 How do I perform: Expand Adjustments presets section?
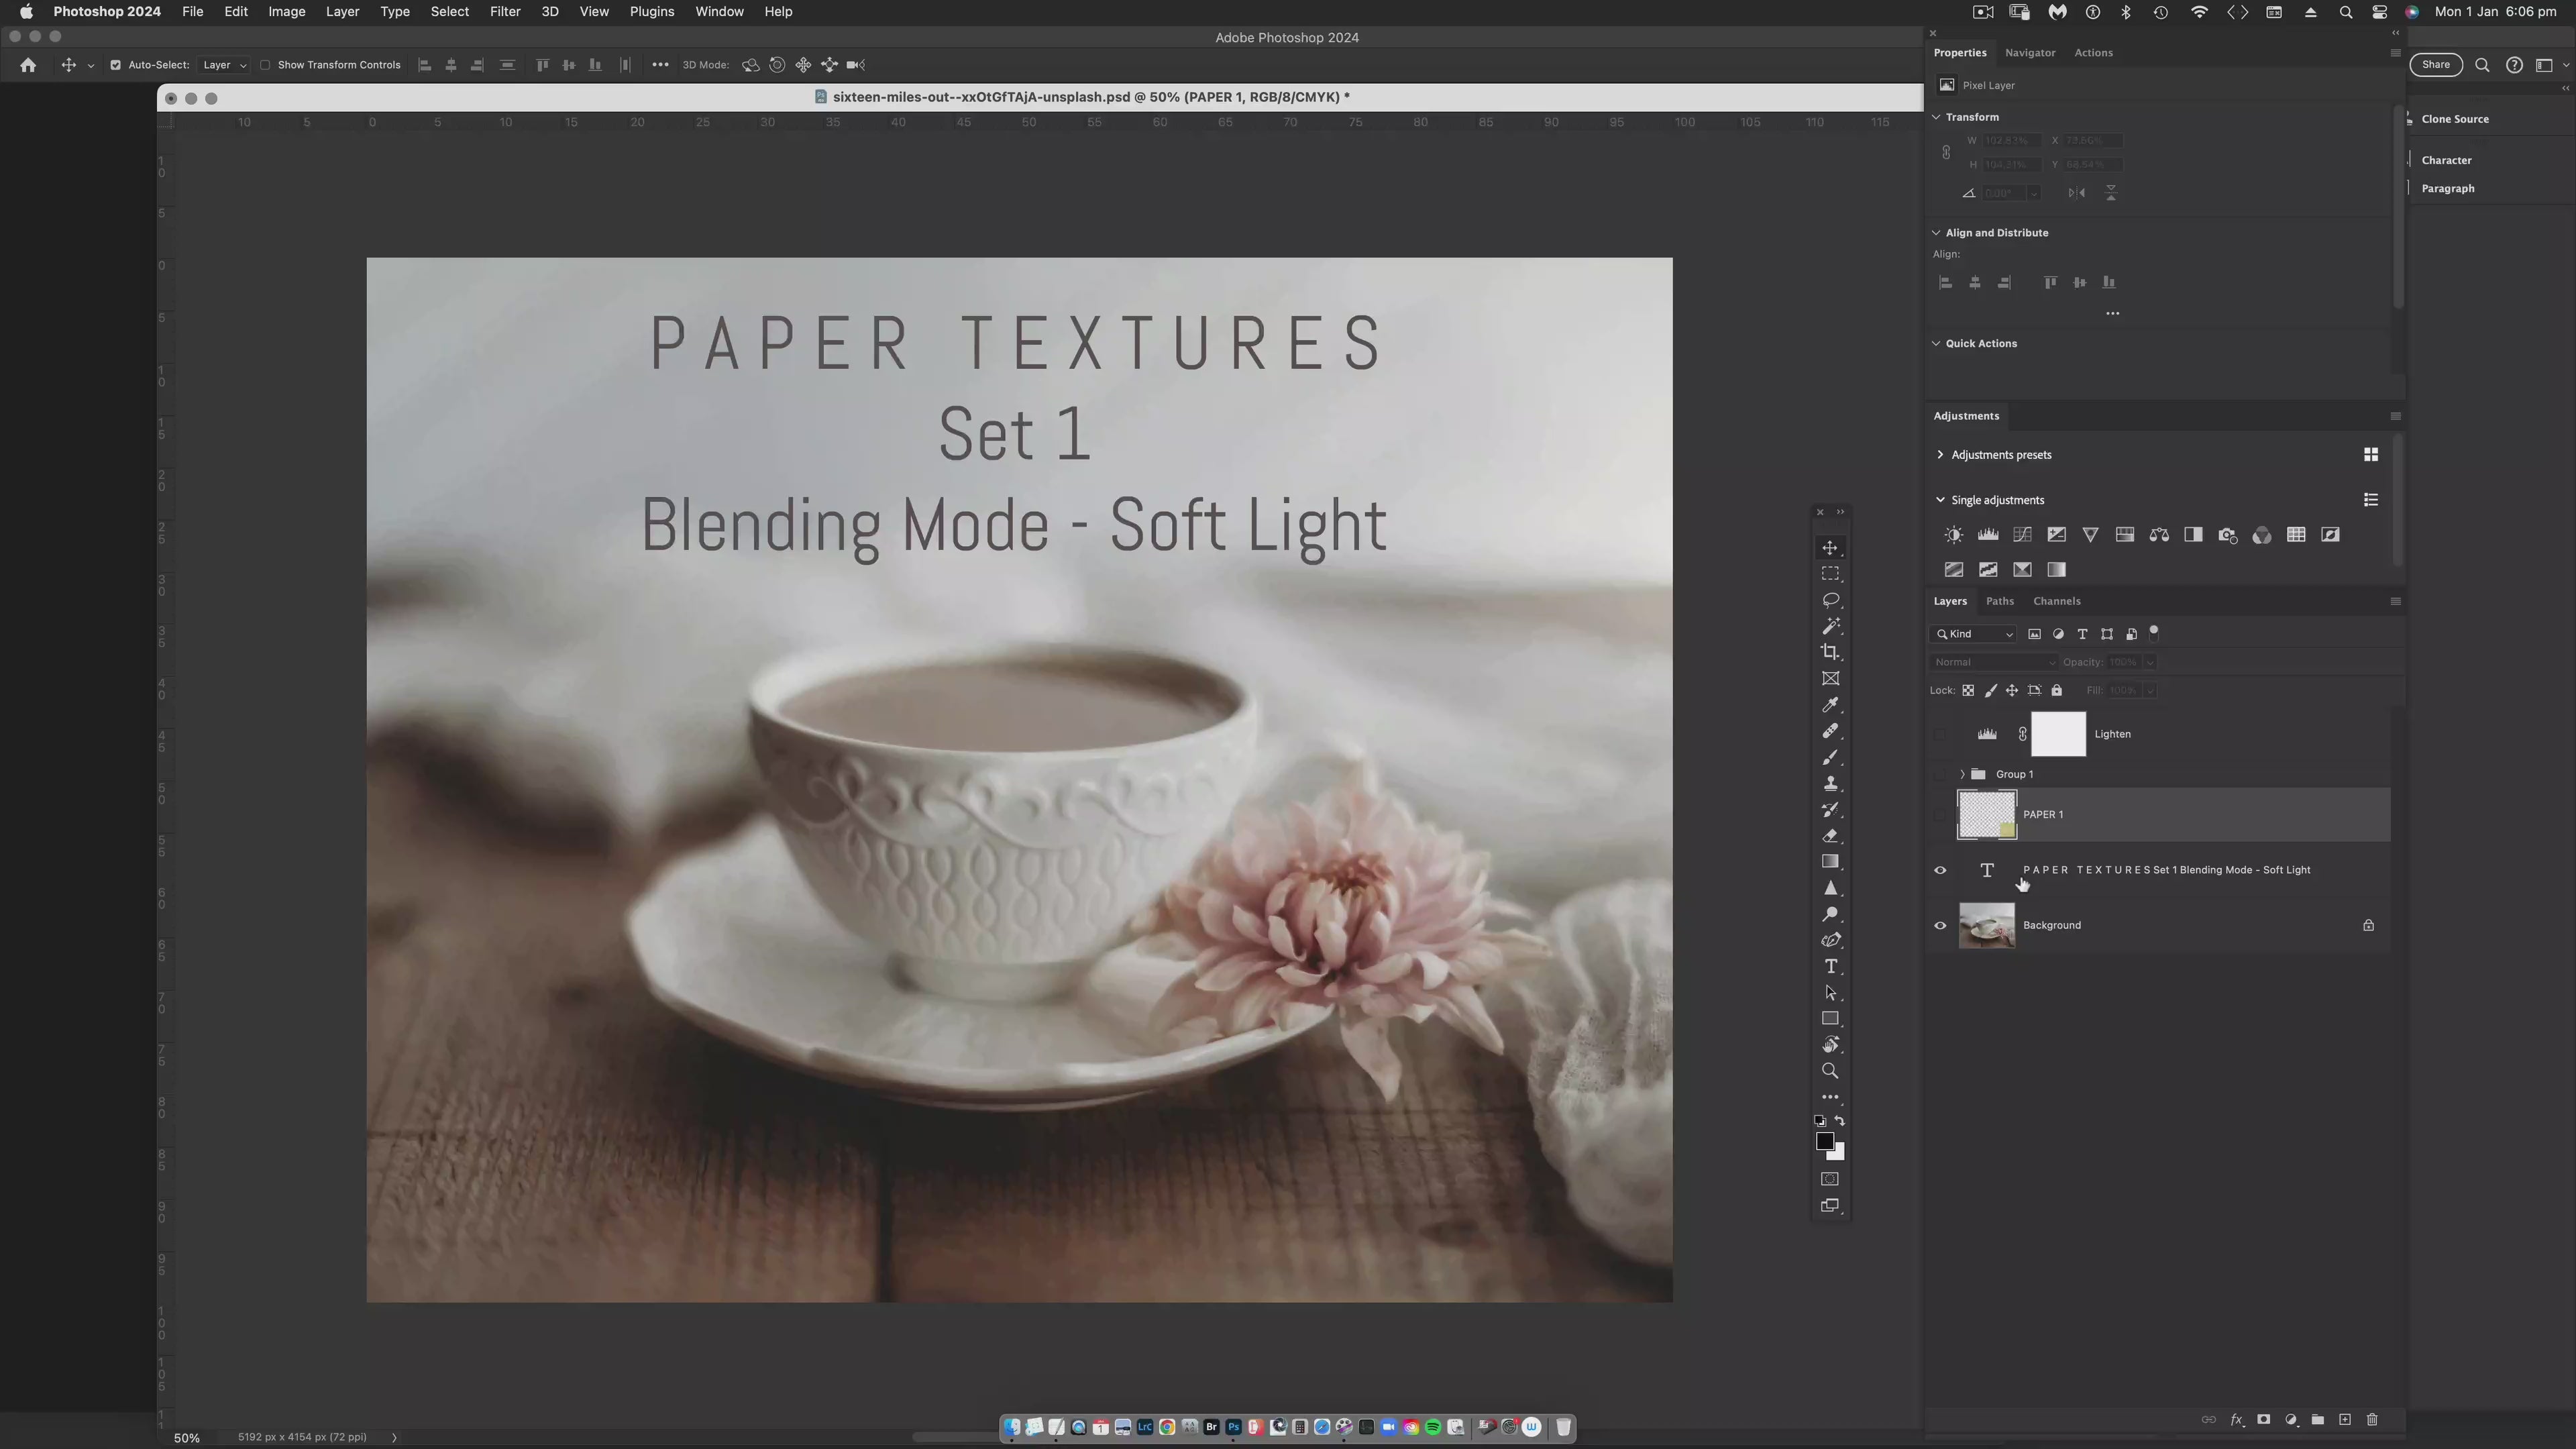click(x=1940, y=455)
